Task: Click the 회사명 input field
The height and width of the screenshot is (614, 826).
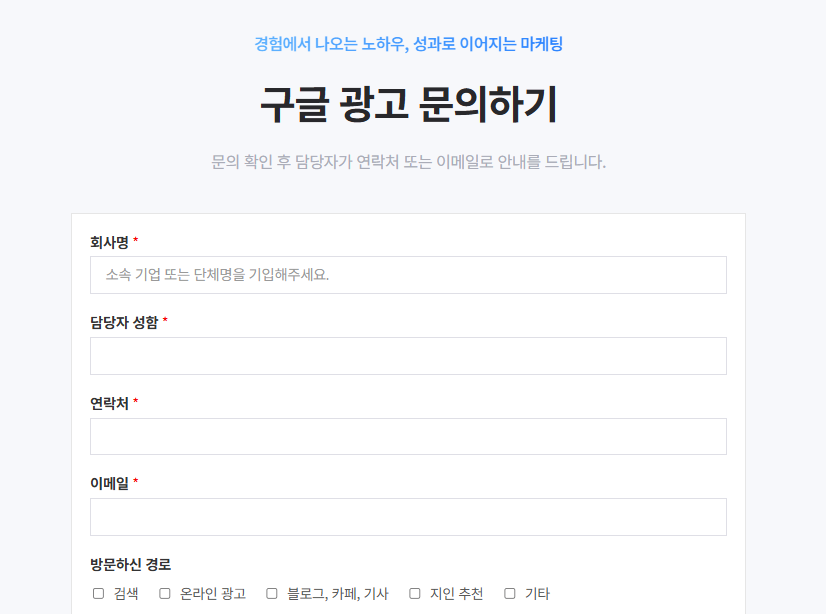Action: pyautogui.click(x=408, y=275)
